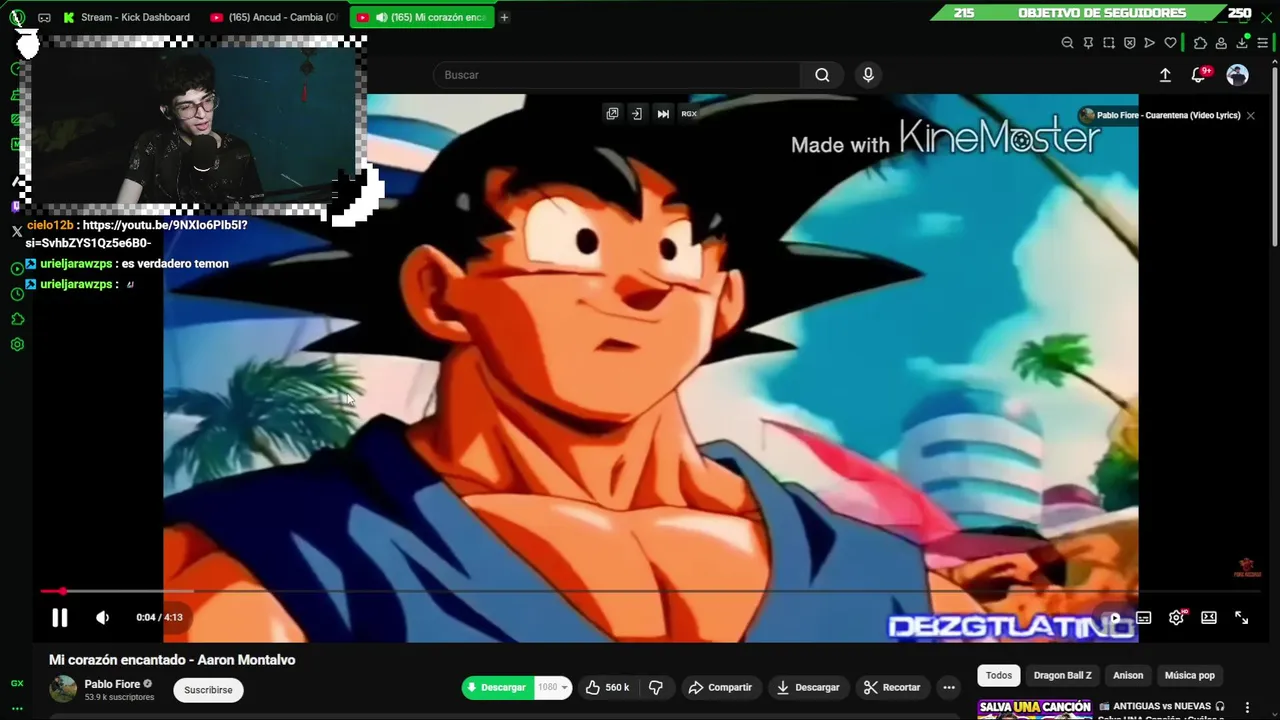Screen dimensions: 1280x720
Task: Click the GX sidebar icon at bottom
Action: click(x=17, y=684)
